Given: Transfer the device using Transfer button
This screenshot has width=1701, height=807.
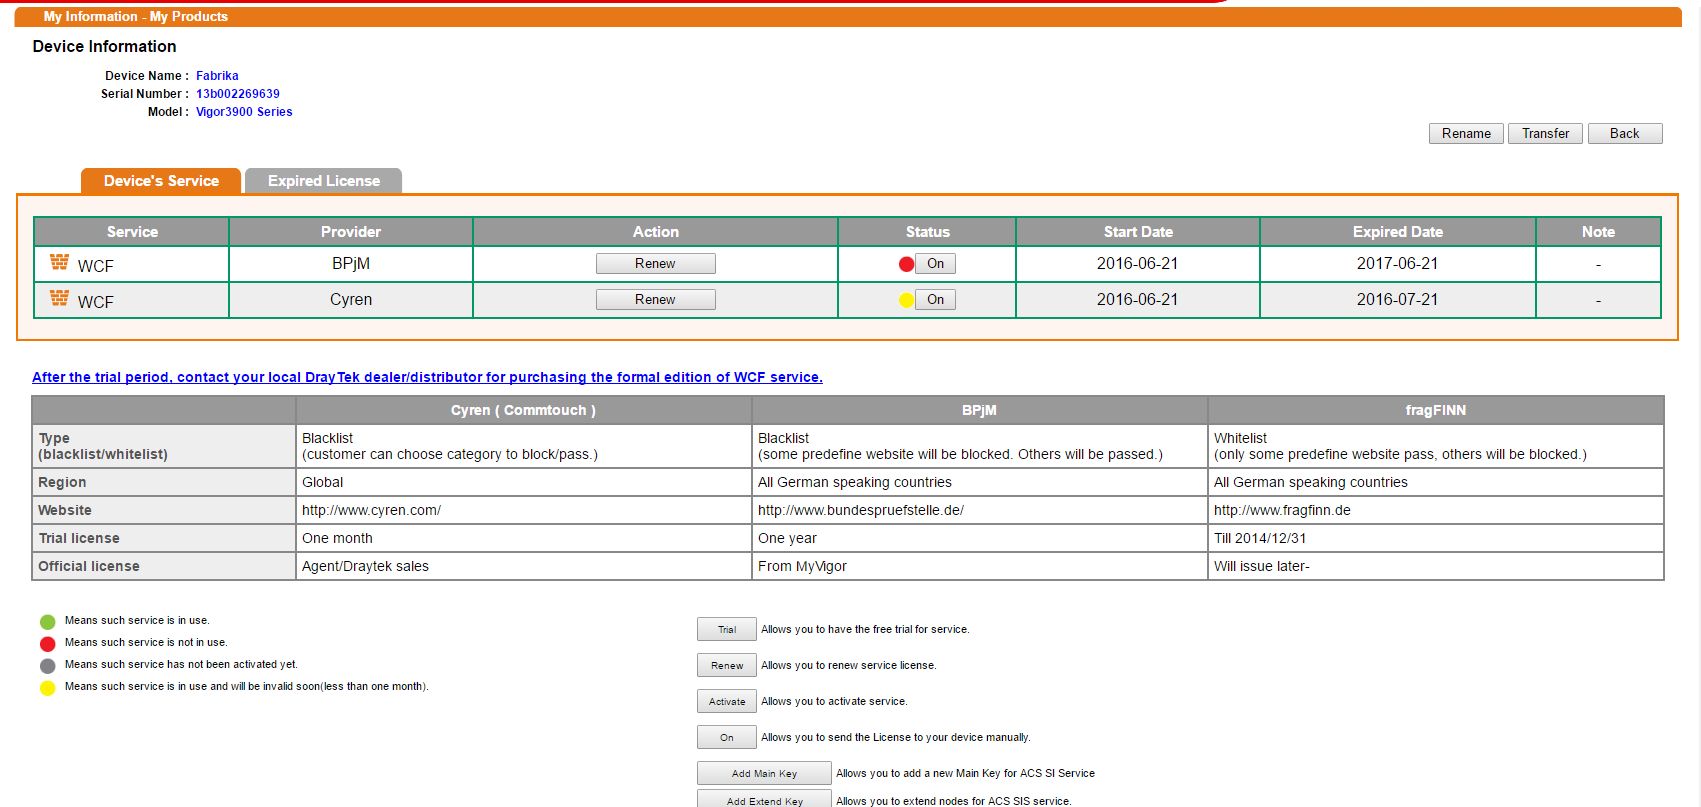Looking at the screenshot, I should coord(1545,133).
